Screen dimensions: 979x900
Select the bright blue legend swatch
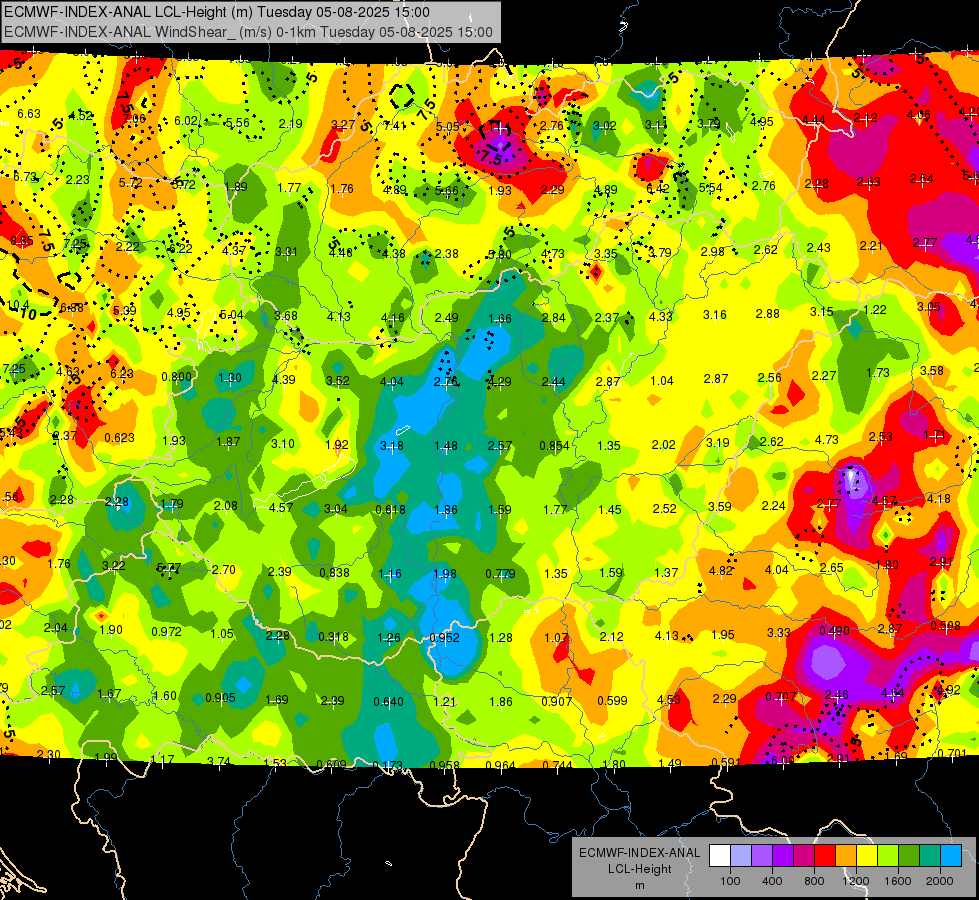(951, 856)
